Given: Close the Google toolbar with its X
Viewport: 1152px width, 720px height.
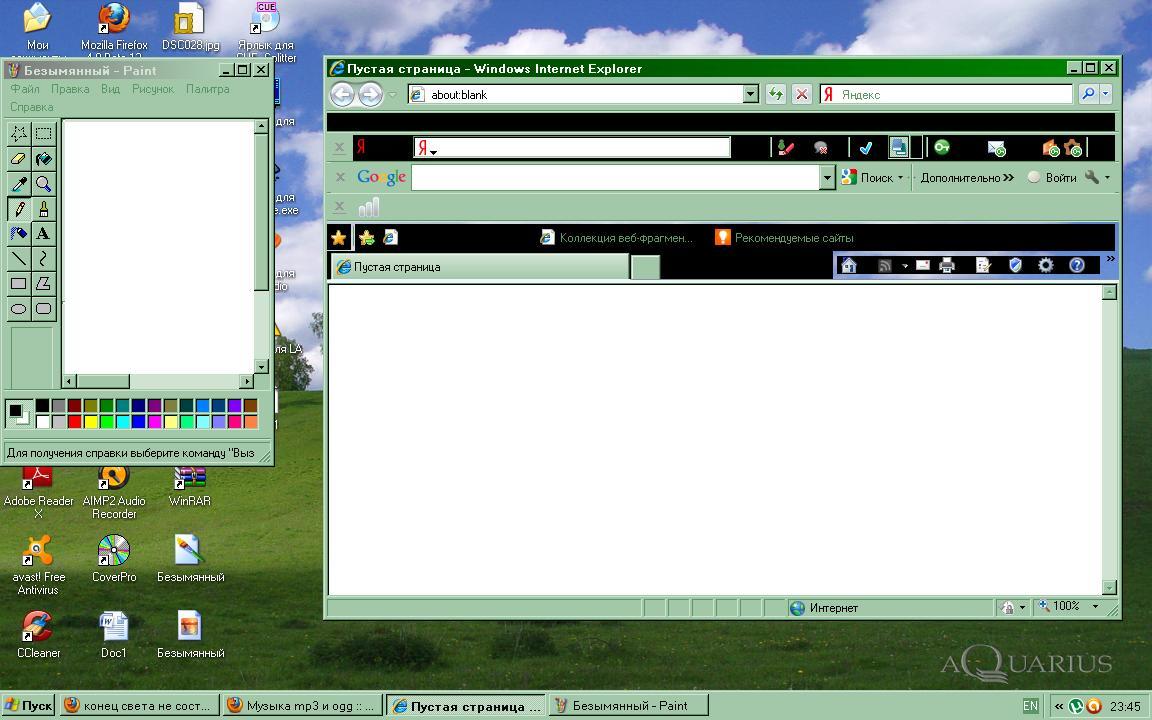Looking at the screenshot, I should coord(340,177).
